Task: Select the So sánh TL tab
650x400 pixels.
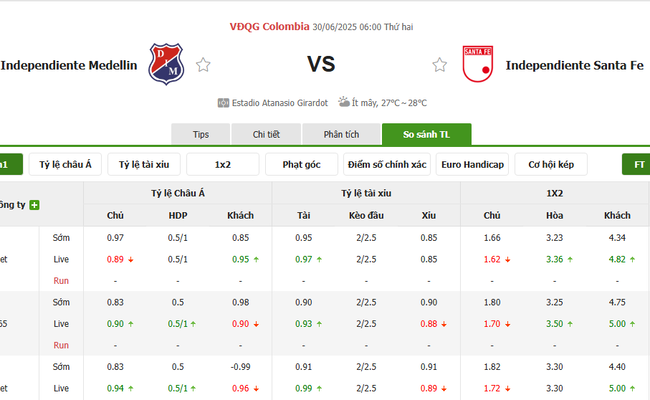Action: click(x=426, y=134)
